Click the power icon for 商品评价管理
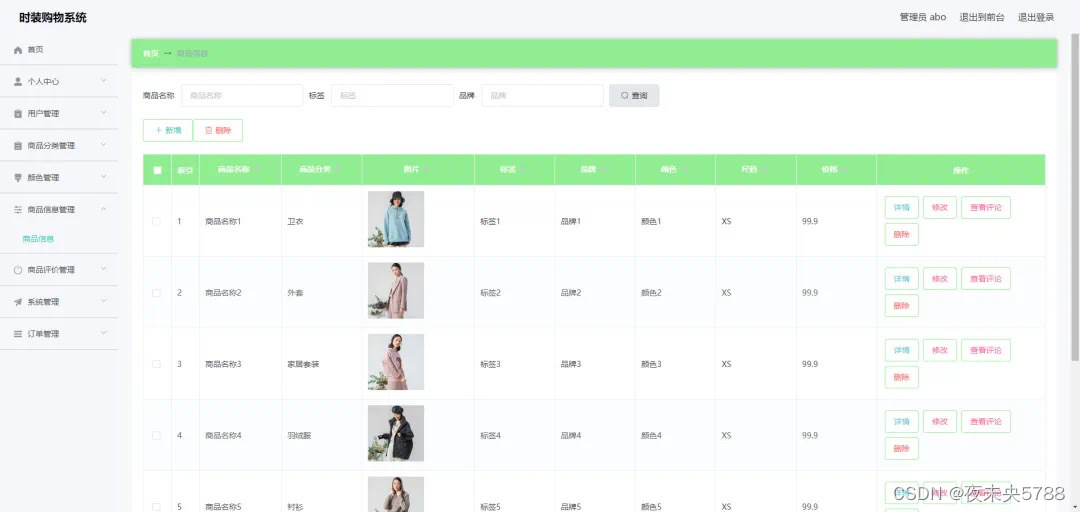Image resolution: width=1080 pixels, height=512 pixels. [18, 270]
